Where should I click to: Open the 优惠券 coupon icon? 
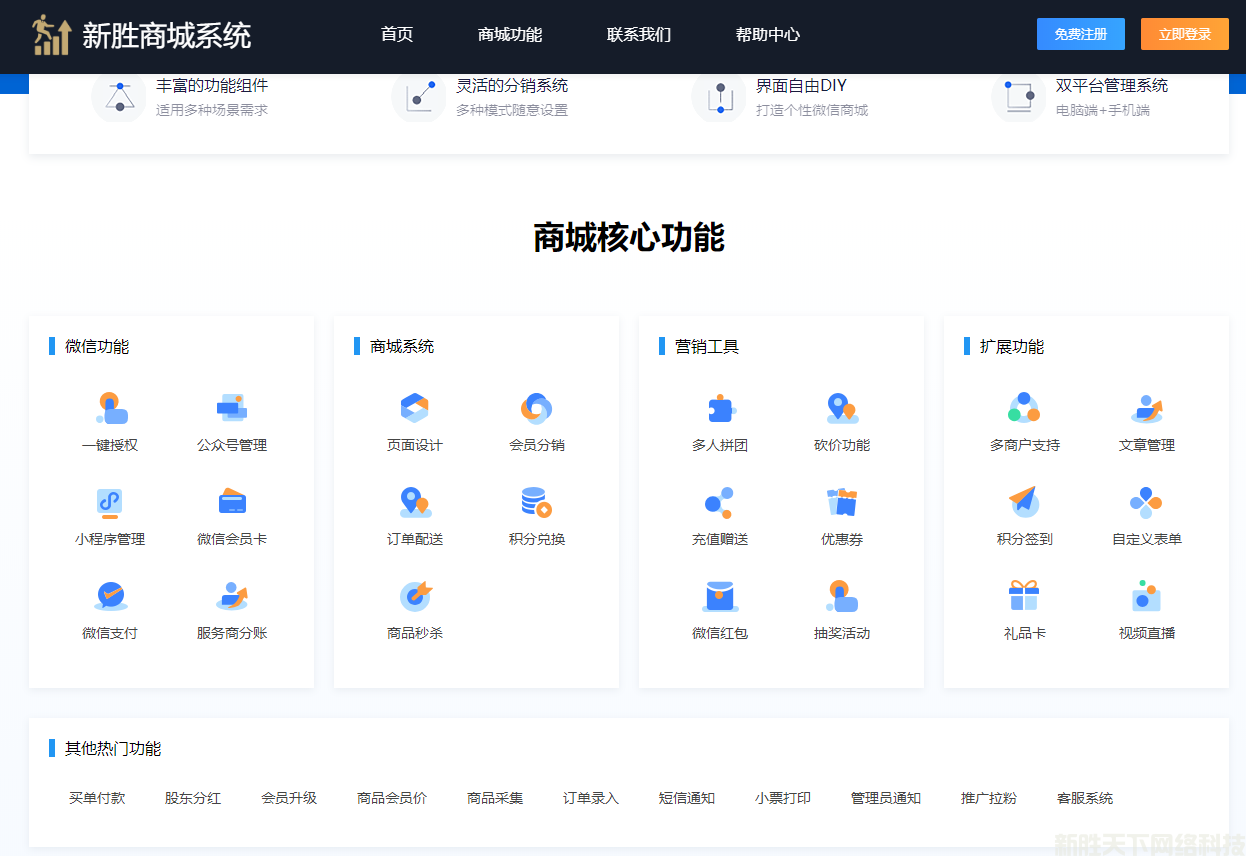pos(842,502)
